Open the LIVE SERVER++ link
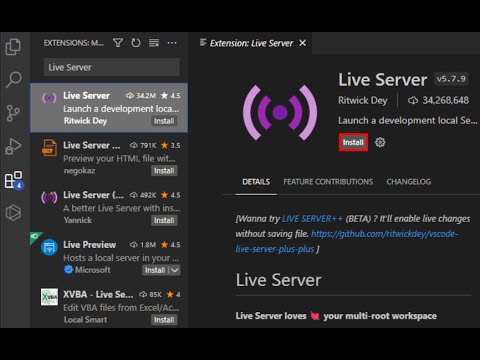This screenshot has height=360, width=480. coord(312,219)
